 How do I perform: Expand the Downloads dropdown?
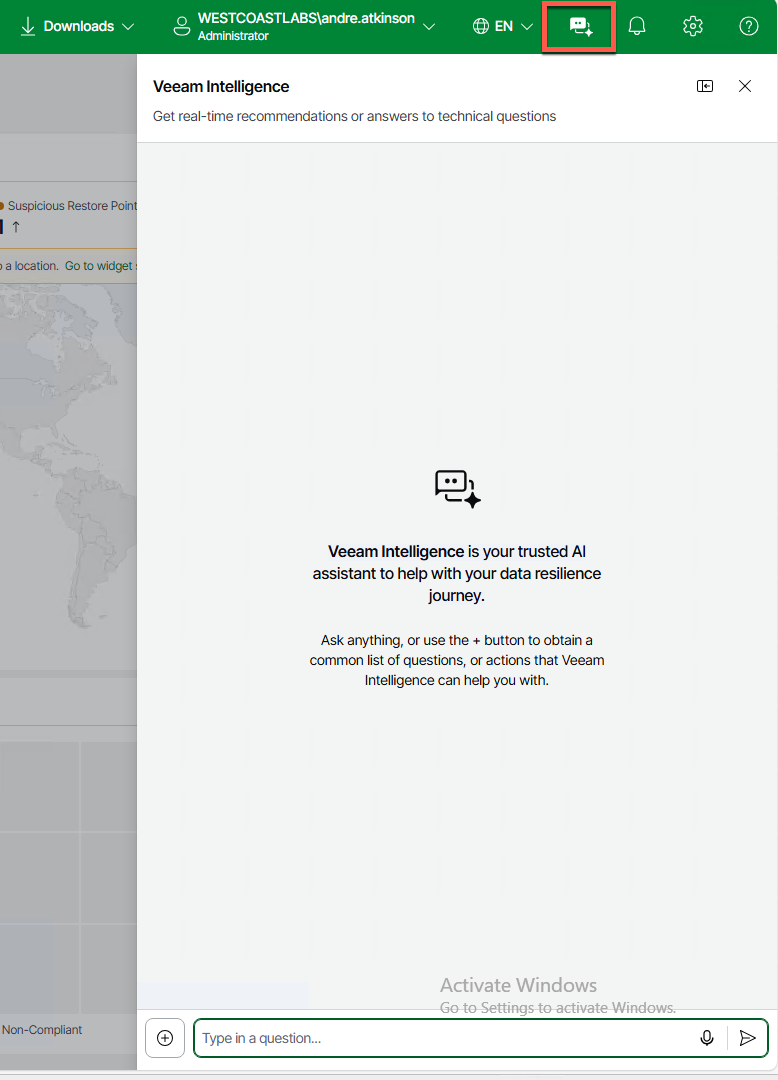[78, 27]
